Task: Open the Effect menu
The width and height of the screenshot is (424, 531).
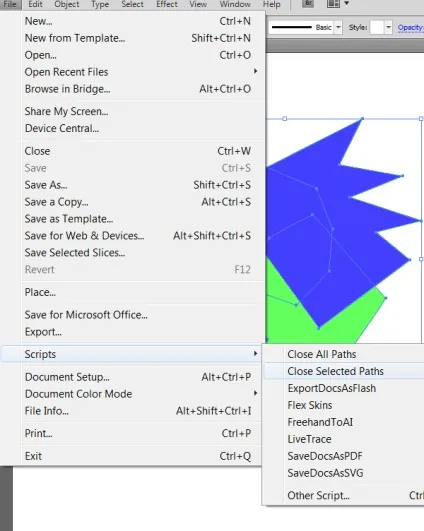Action: click(x=167, y=4)
